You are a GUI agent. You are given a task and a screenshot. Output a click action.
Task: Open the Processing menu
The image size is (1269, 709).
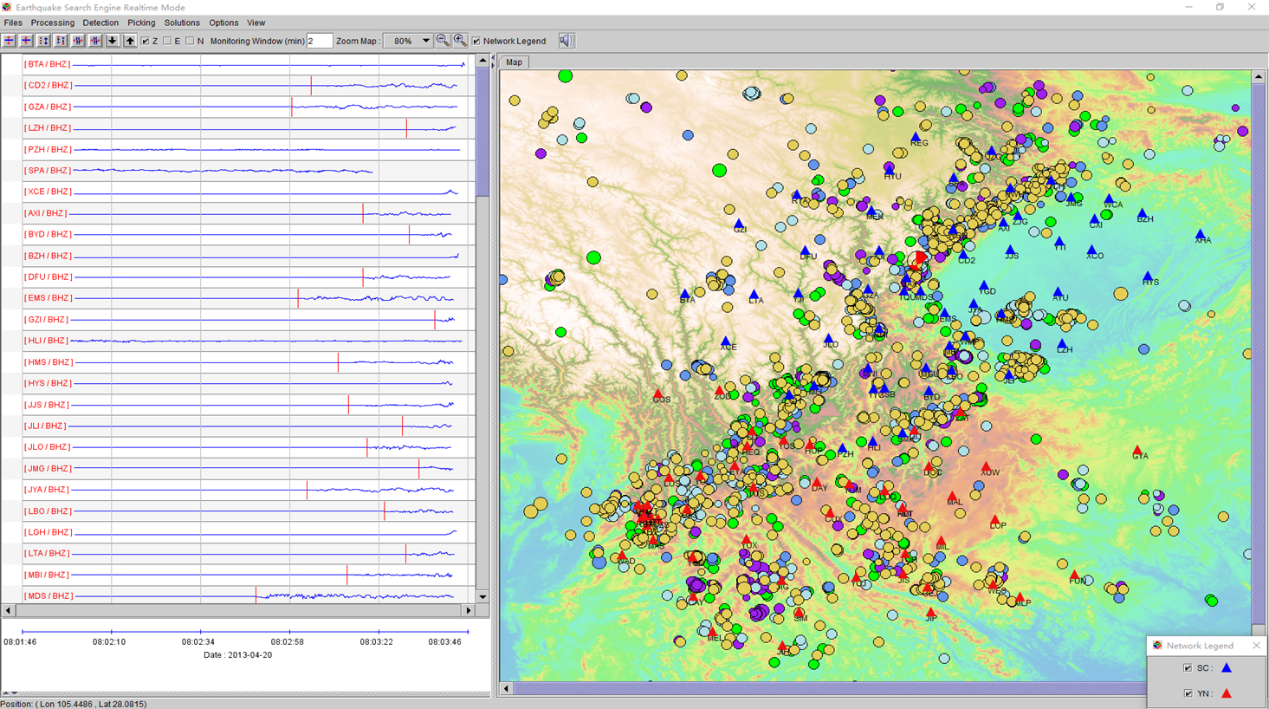(52, 22)
